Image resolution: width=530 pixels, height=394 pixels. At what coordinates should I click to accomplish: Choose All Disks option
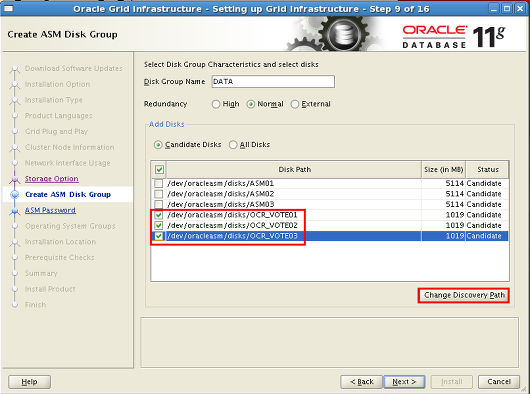point(233,145)
